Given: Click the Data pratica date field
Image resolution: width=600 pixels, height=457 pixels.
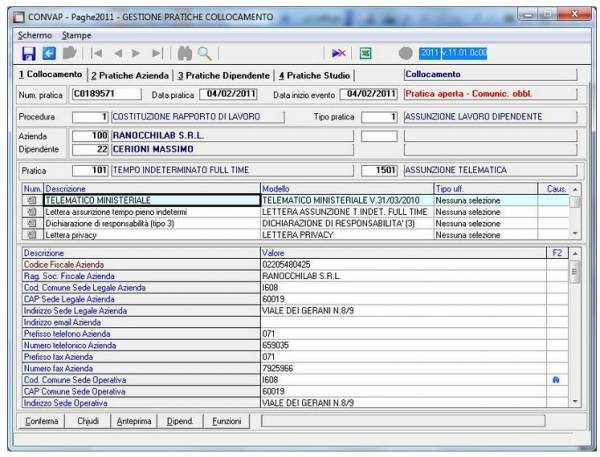Looking at the screenshot, I should 228,94.
